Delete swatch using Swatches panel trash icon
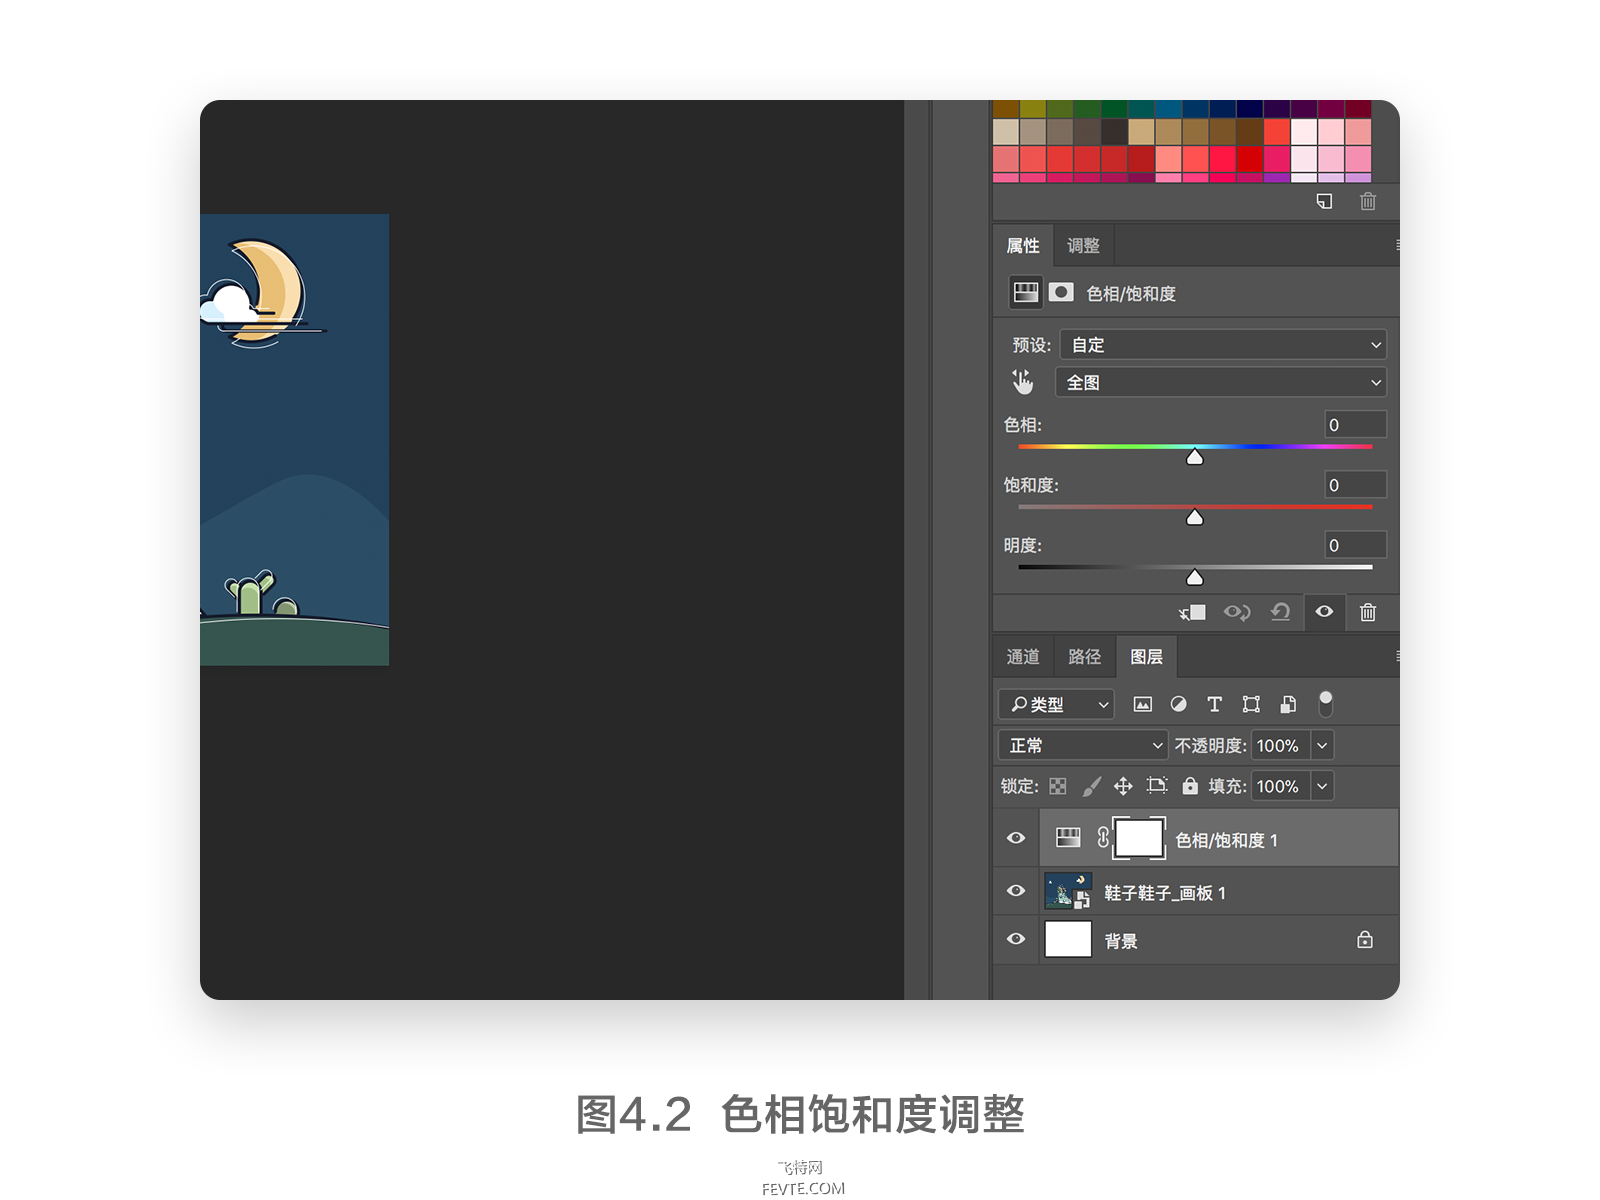This screenshot has height=1200, width=1600. (x=1368, y=202)
